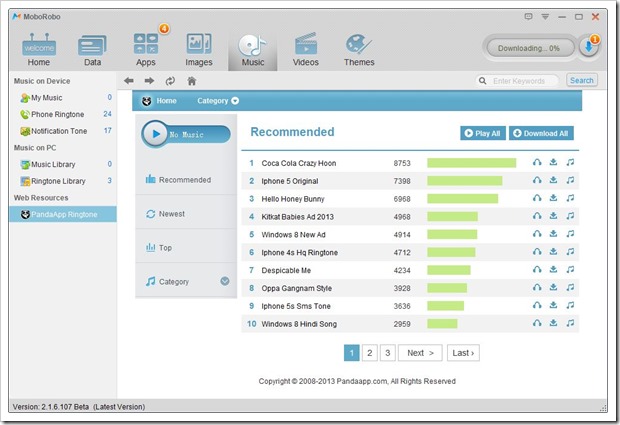This screenshot has width=620, height=425.
Task: Download the Hello Honey Bunny ringtone
Action: [553, 198]
